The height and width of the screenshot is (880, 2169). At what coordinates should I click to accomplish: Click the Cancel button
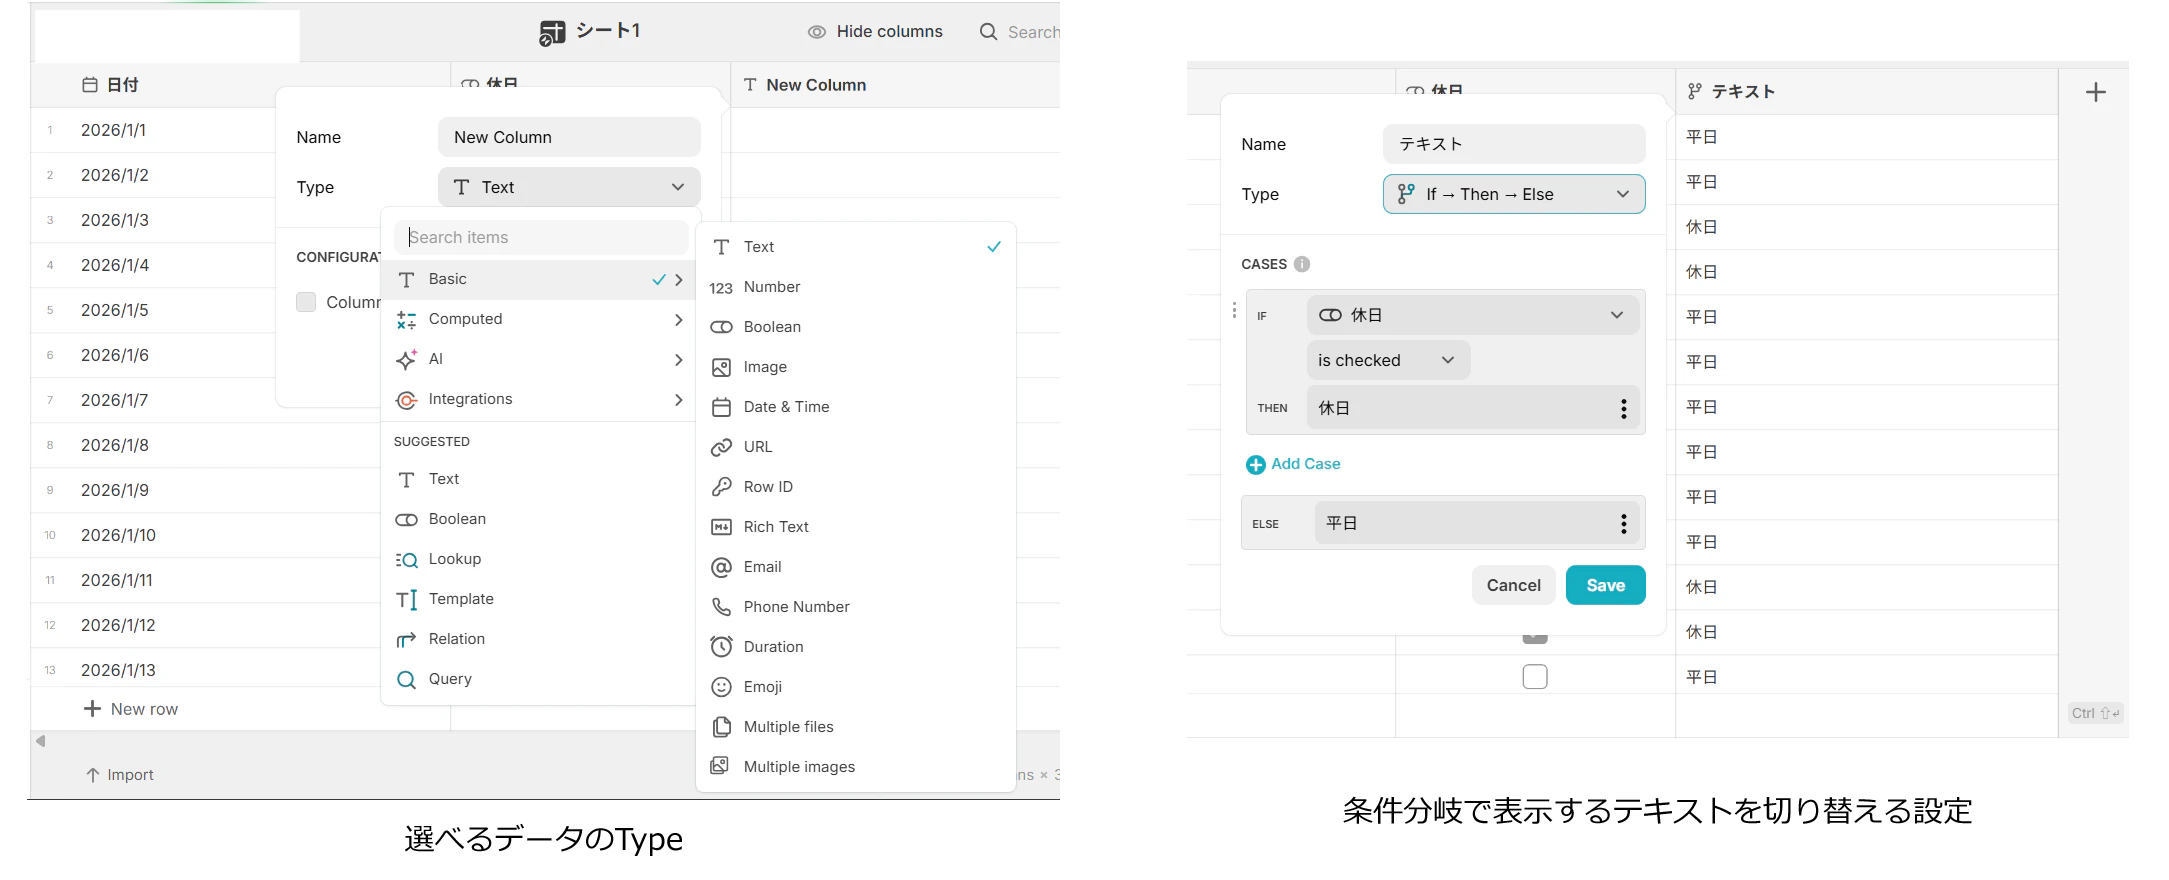coord(1513,585)
